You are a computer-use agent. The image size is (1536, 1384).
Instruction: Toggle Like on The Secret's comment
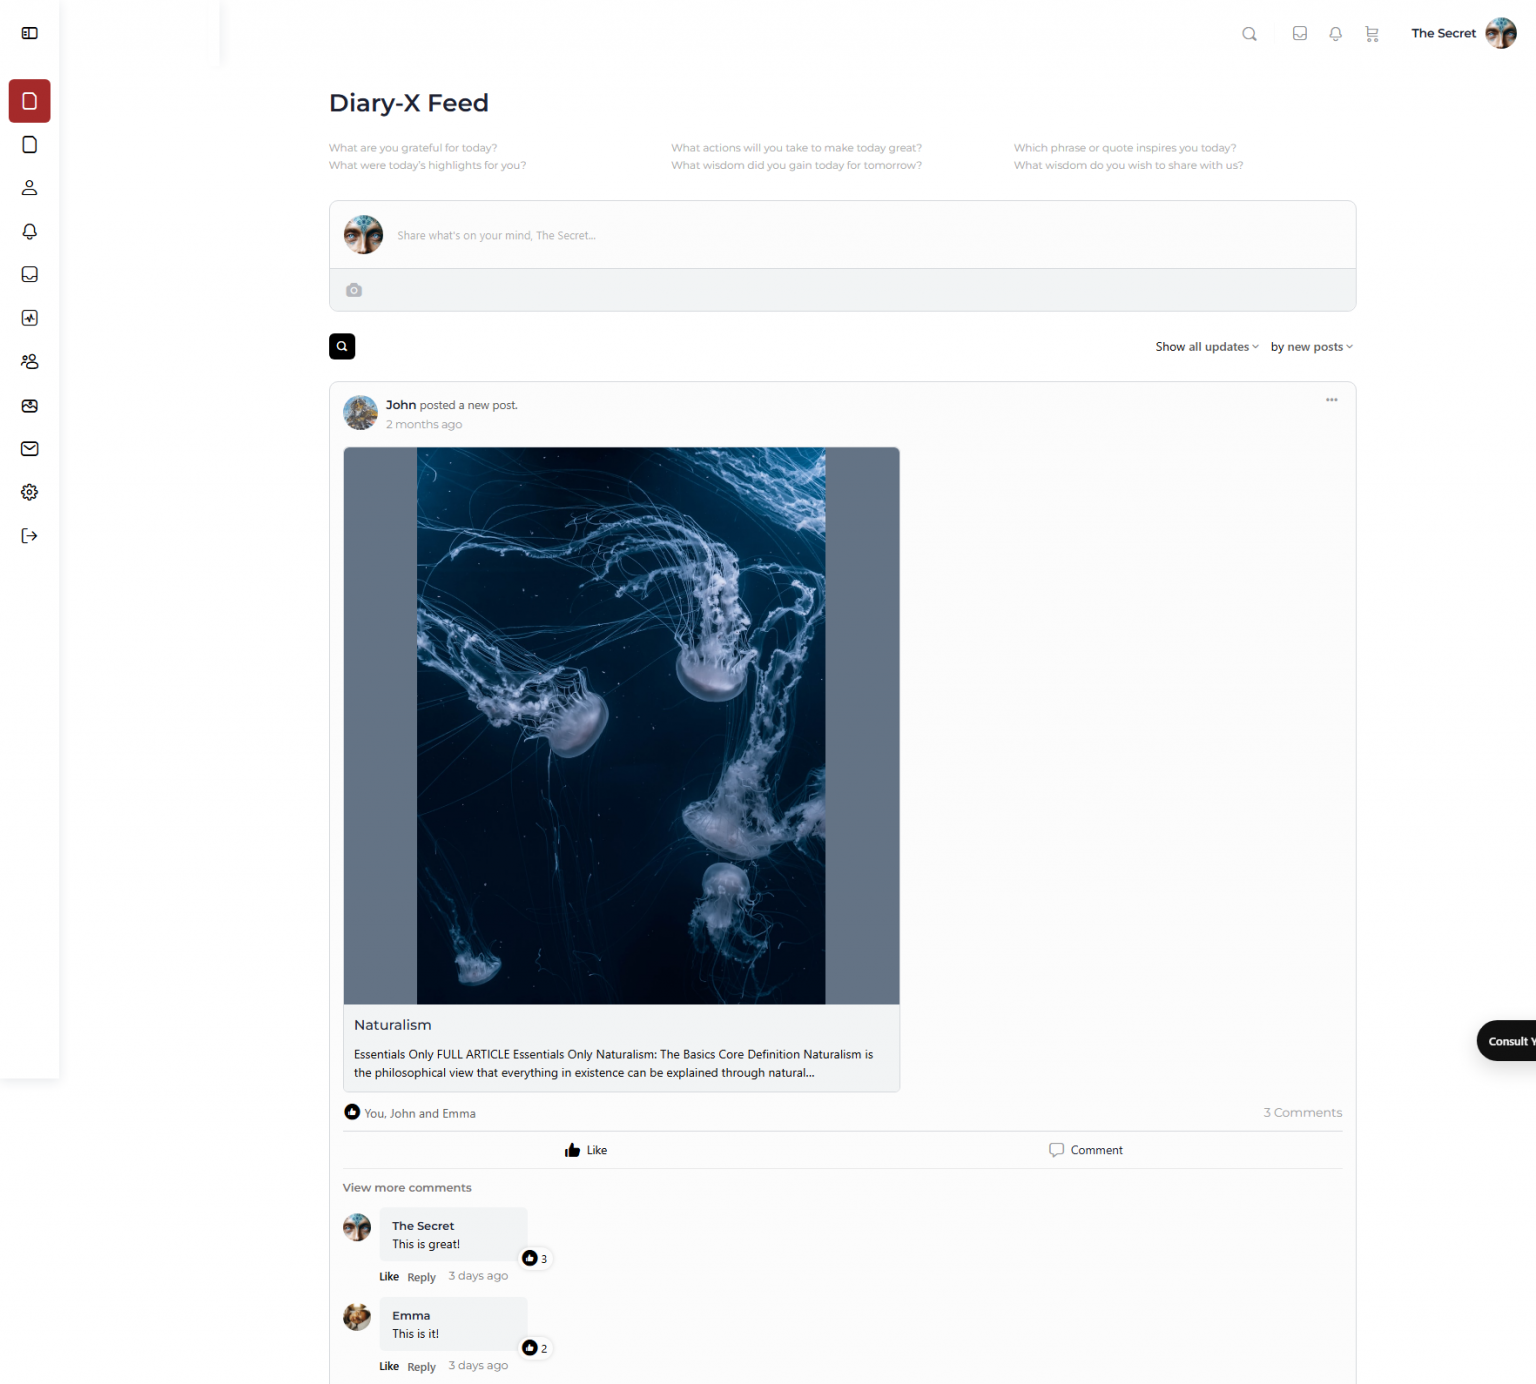click(389, 1277)
